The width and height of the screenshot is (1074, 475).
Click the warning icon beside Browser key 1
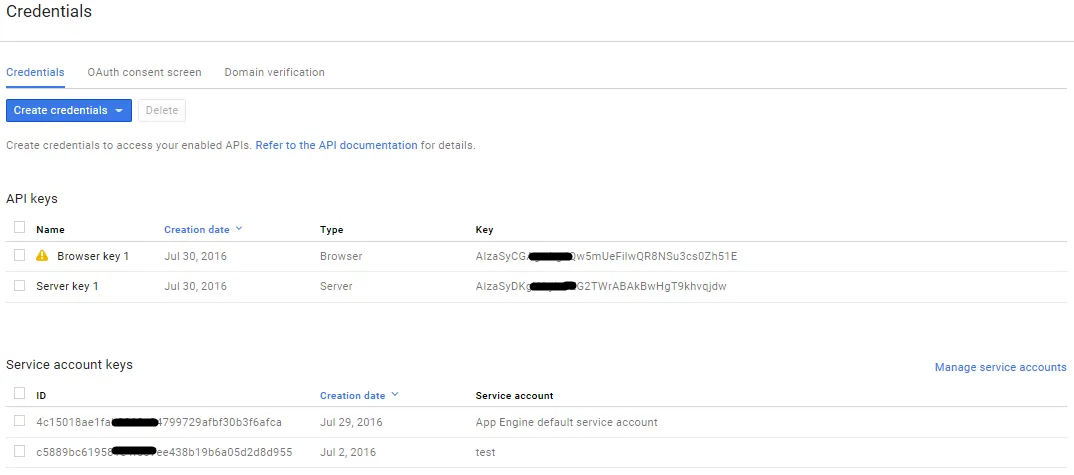click(42, 256)
